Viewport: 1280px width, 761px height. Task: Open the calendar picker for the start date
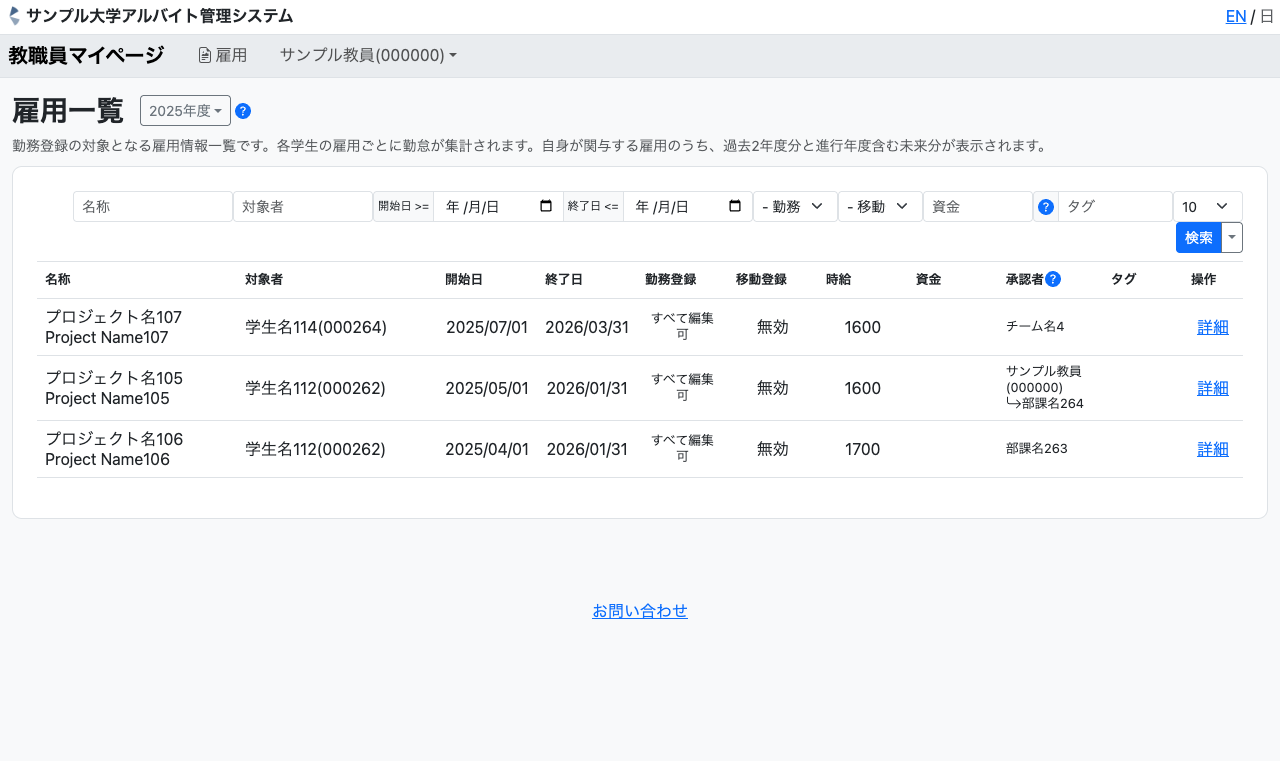tap(546, 206)
